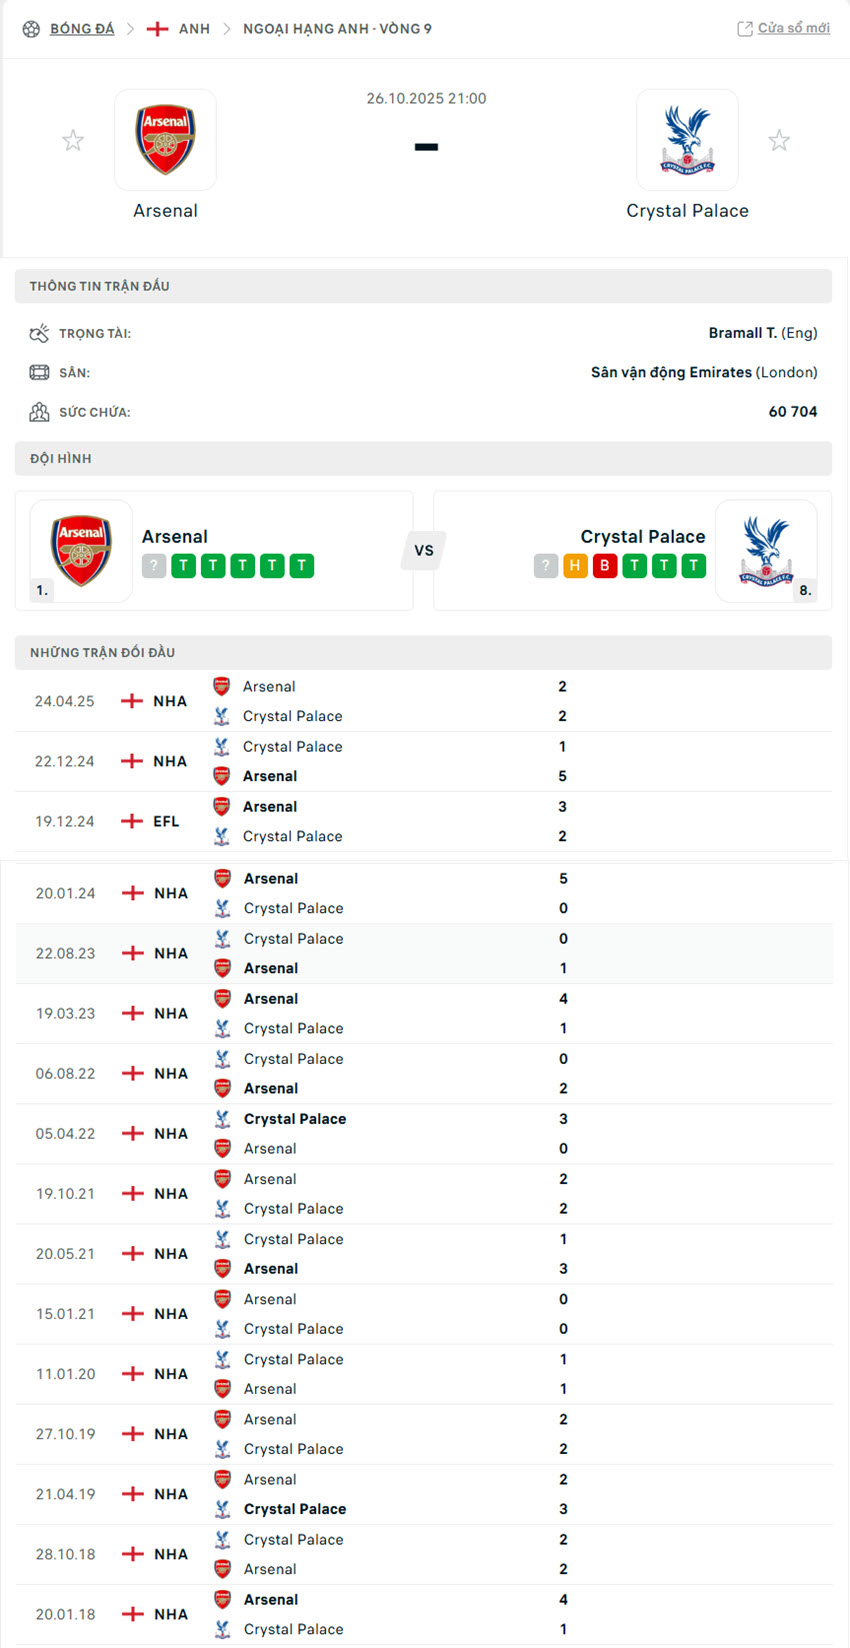This screenshot has height=1648, width=850.
Task: Open match in Cửa sổ mới
Action: click(790, 27)
